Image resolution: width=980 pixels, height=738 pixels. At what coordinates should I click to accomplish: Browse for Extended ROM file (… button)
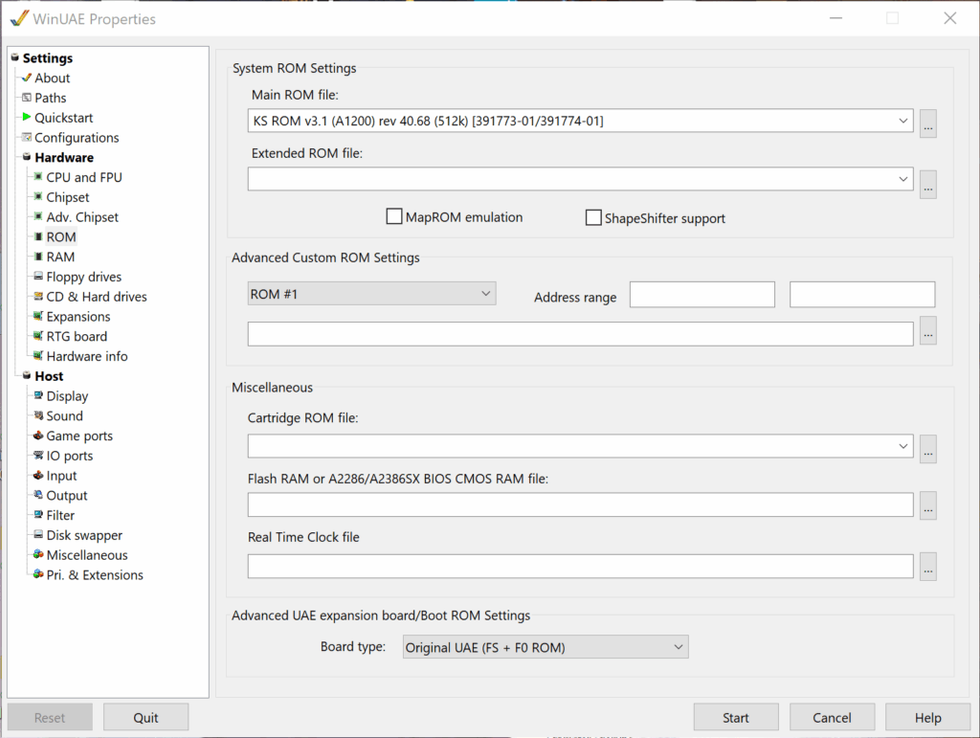[x=928, y=184]
